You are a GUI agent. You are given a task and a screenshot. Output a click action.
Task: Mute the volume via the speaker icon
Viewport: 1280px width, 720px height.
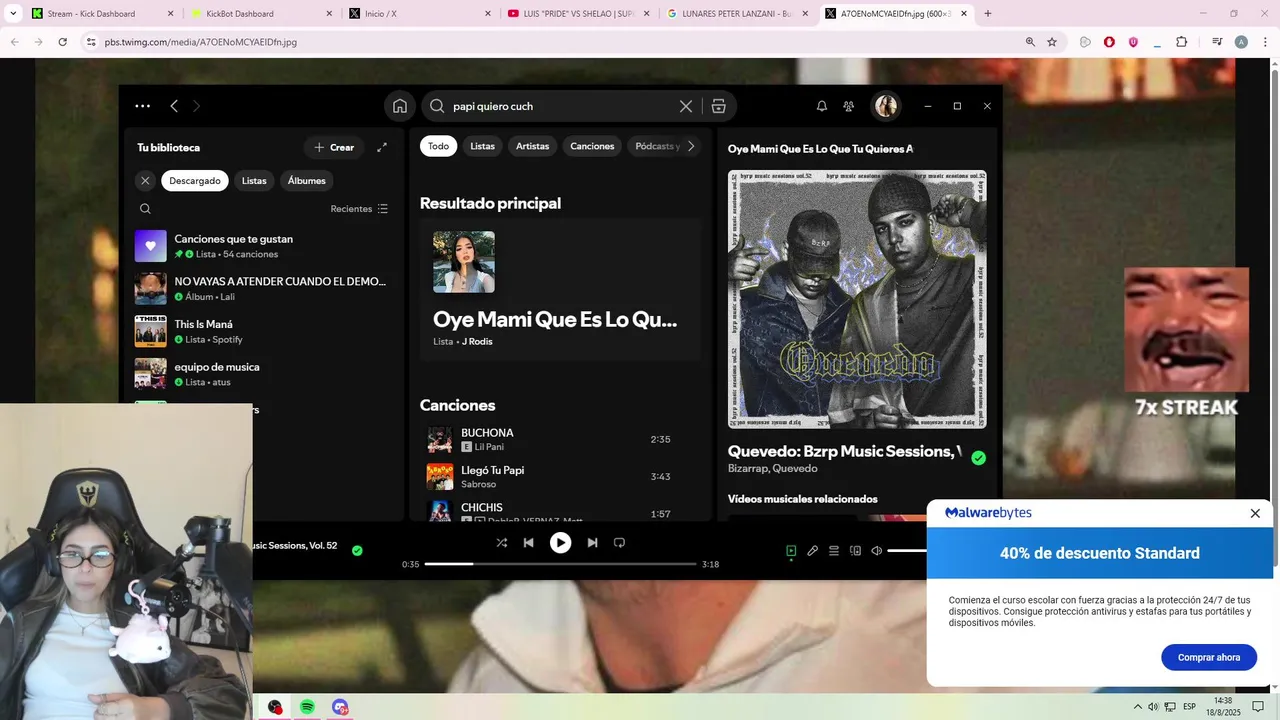click(x=876, y=551)
